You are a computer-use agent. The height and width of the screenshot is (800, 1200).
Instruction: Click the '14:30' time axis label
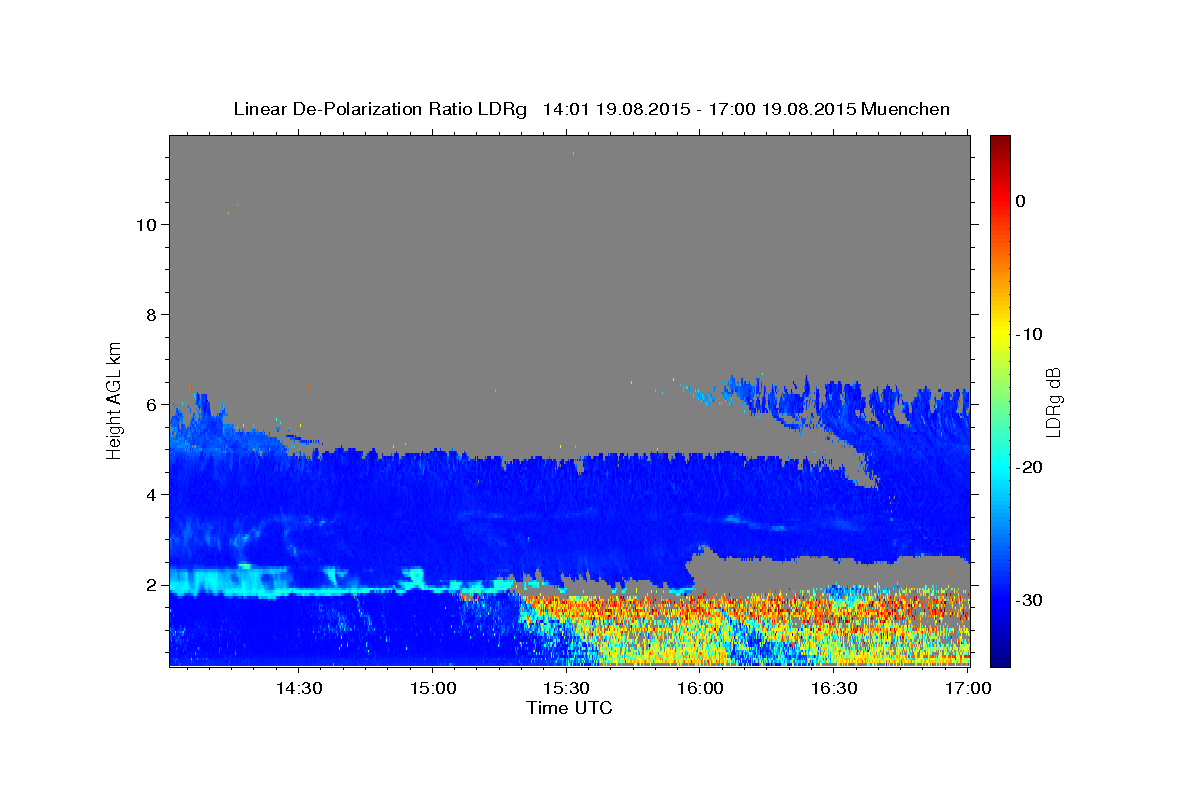(x=298, y=688)
